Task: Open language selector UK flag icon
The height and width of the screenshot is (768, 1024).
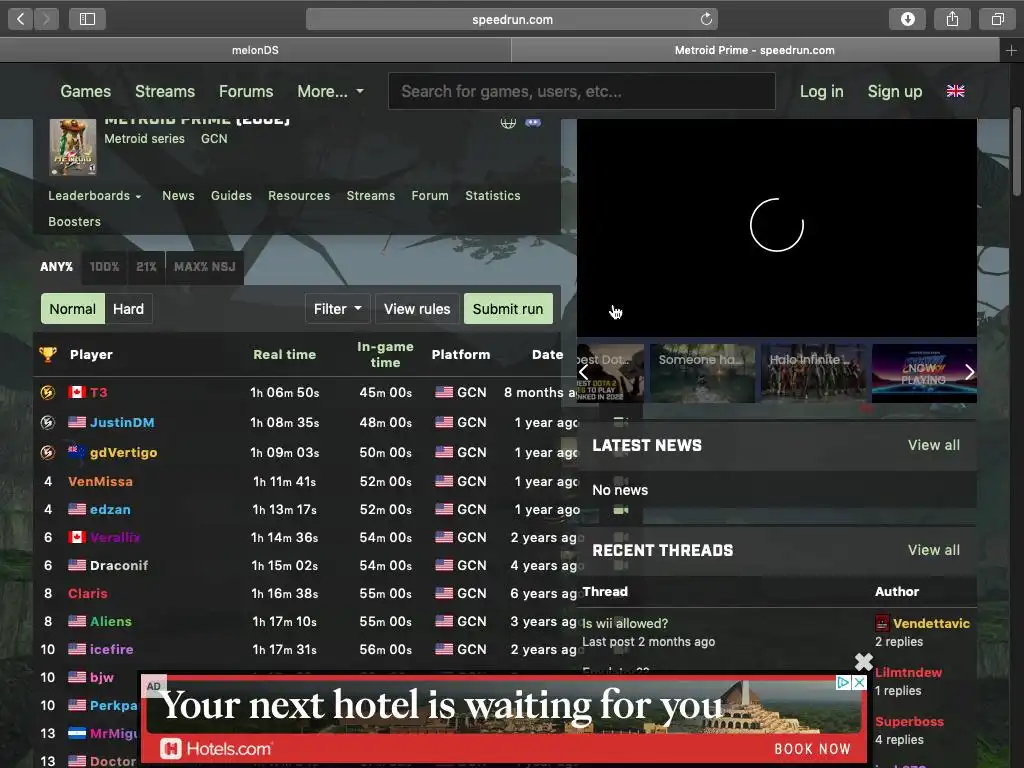Action: [x=955, y=91]
